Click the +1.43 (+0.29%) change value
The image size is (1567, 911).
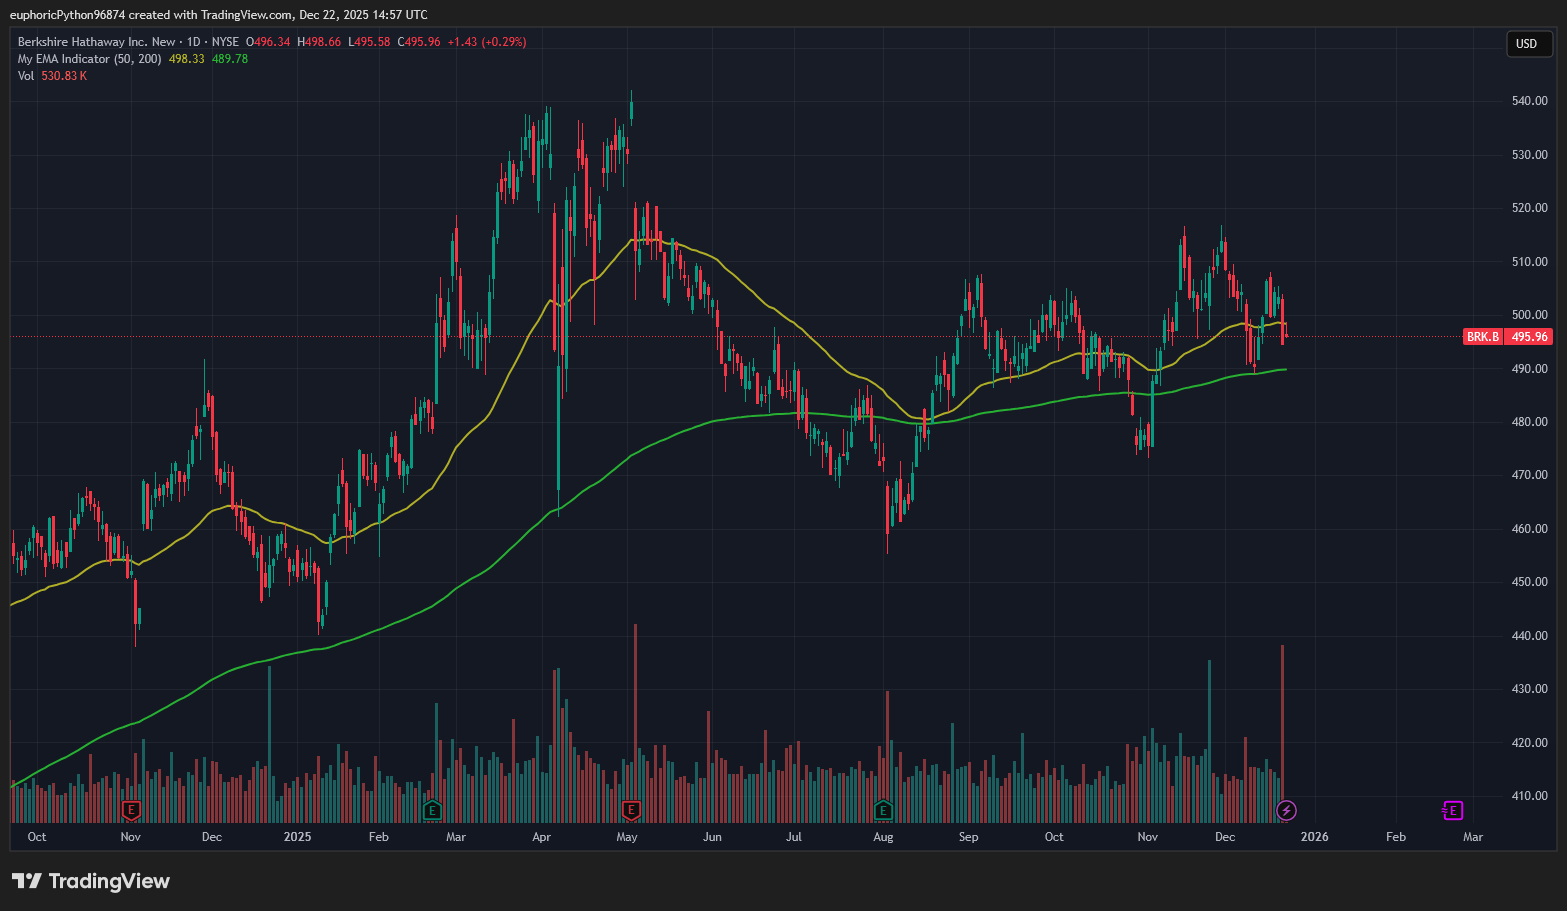click(487, 42)
